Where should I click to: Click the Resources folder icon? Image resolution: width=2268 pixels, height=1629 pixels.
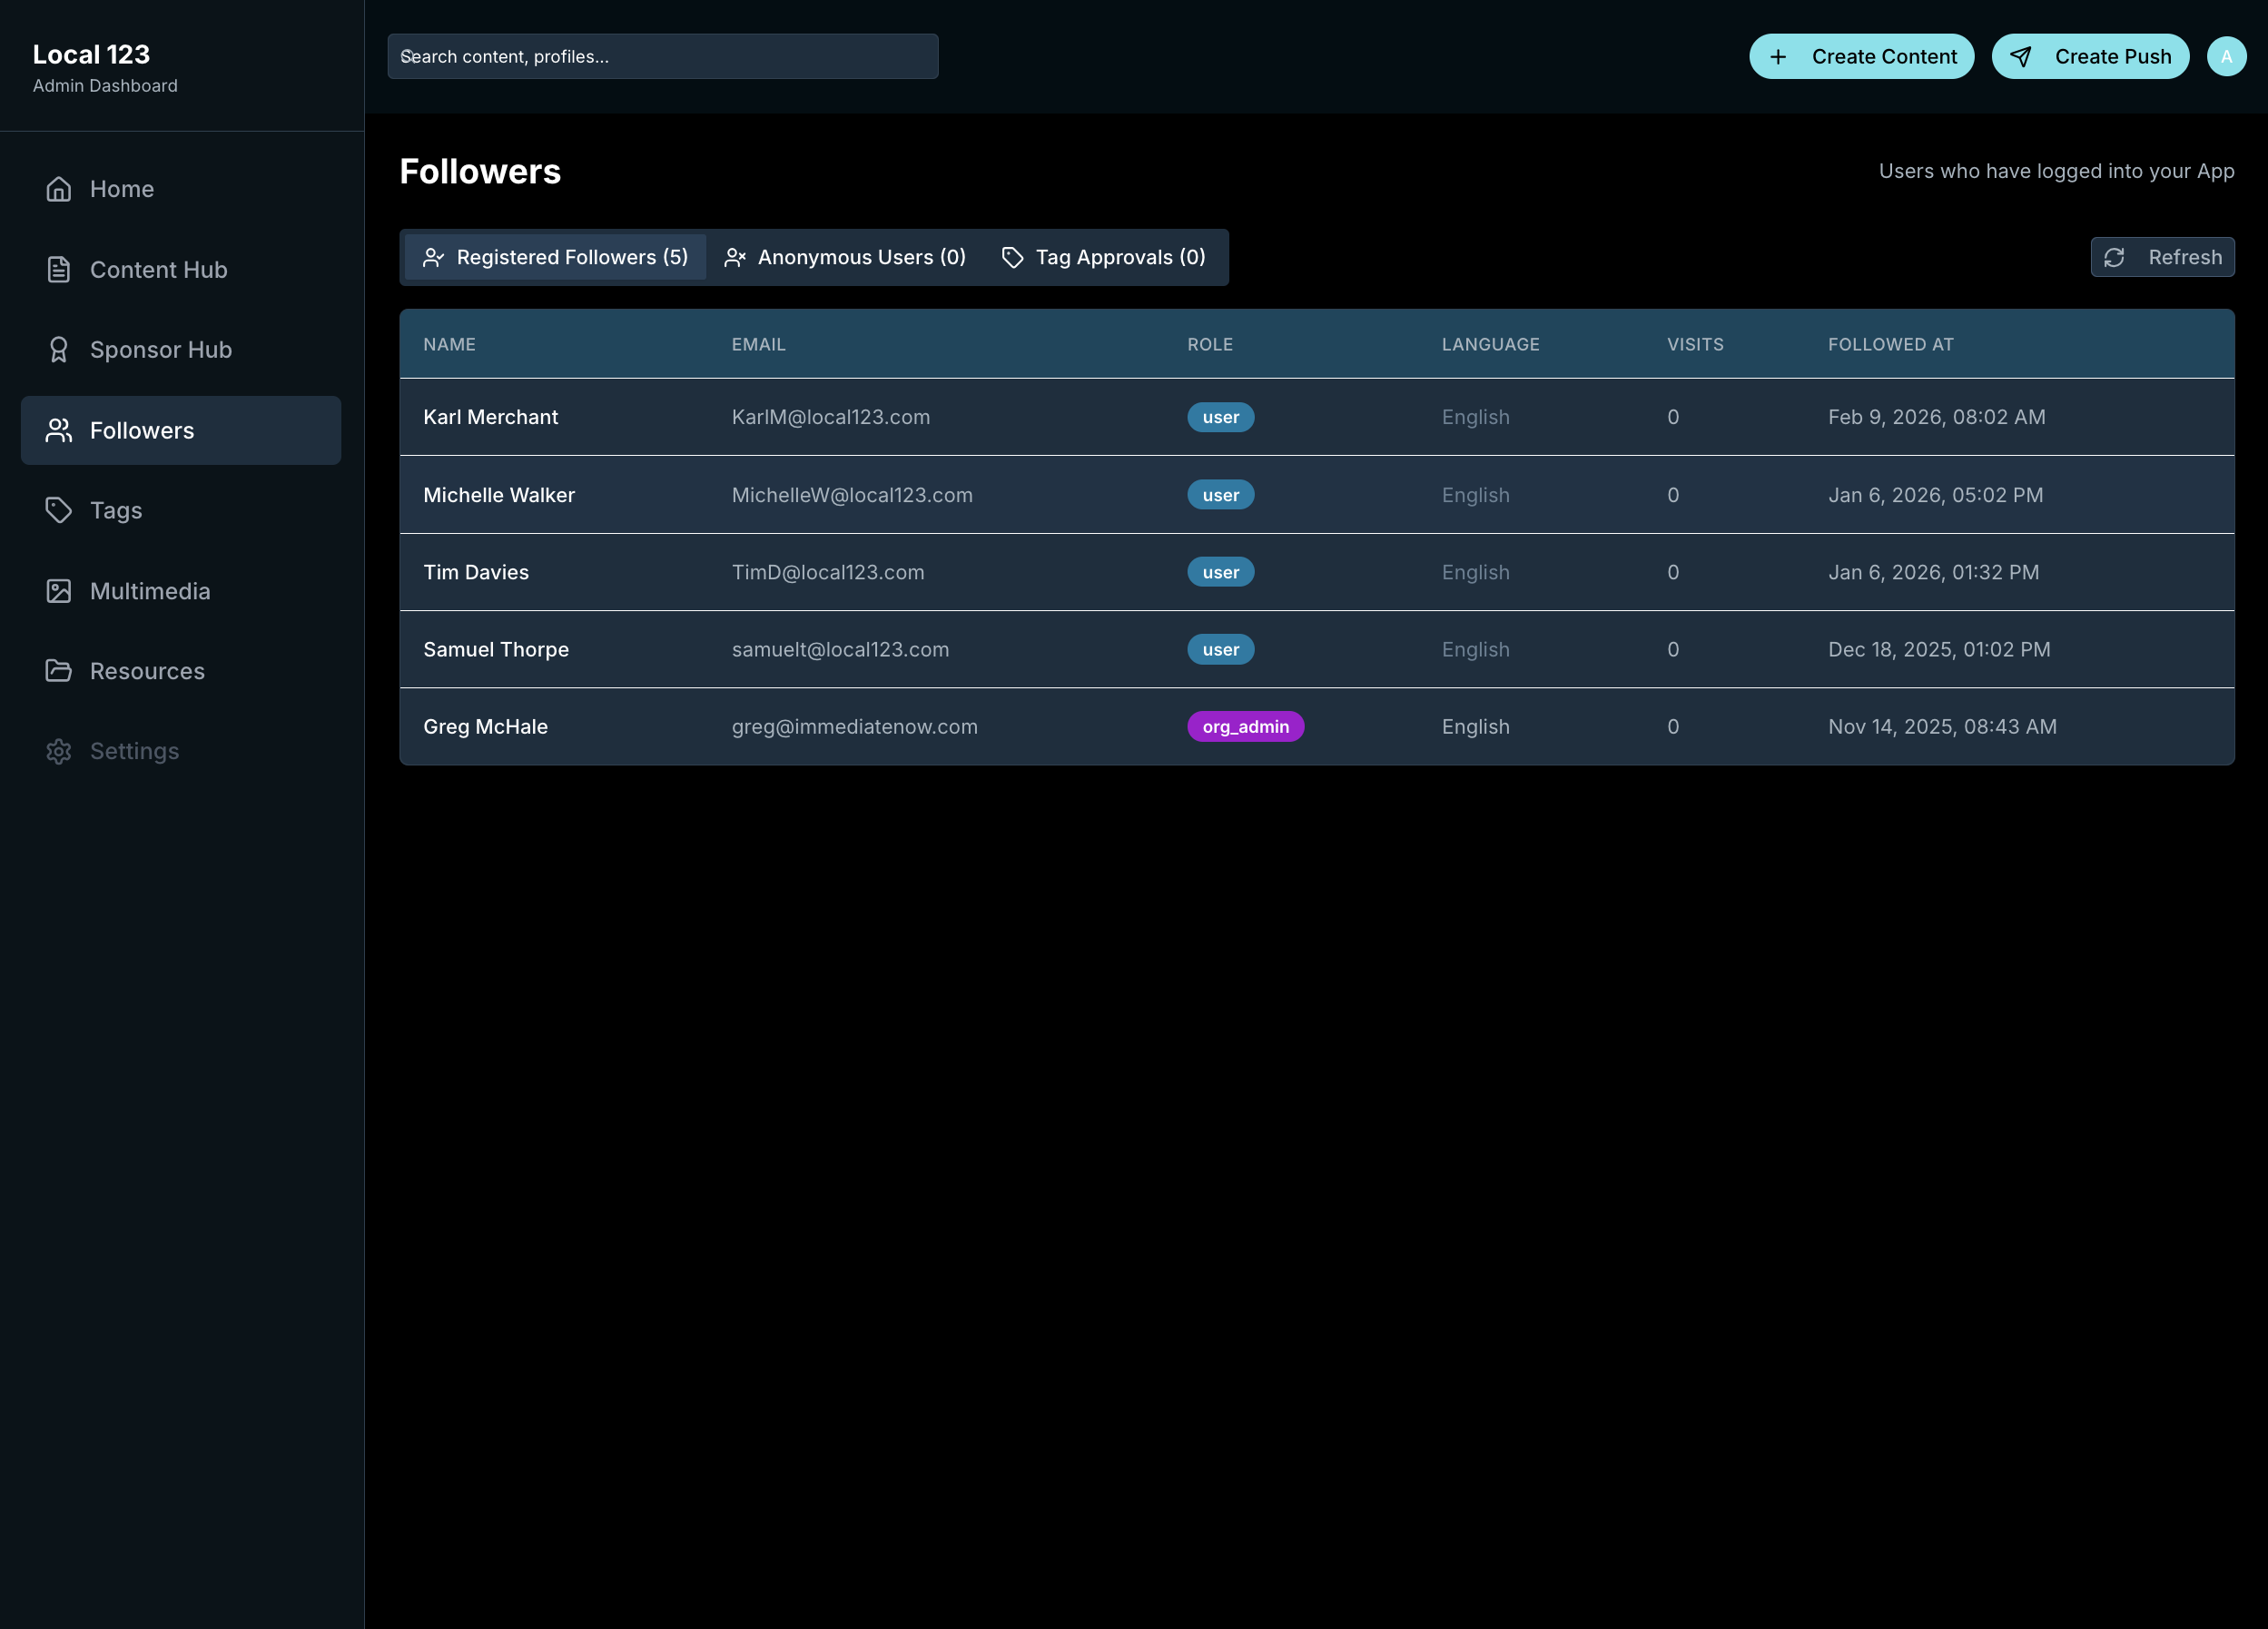pyautogui.click(x=58, y=670)
